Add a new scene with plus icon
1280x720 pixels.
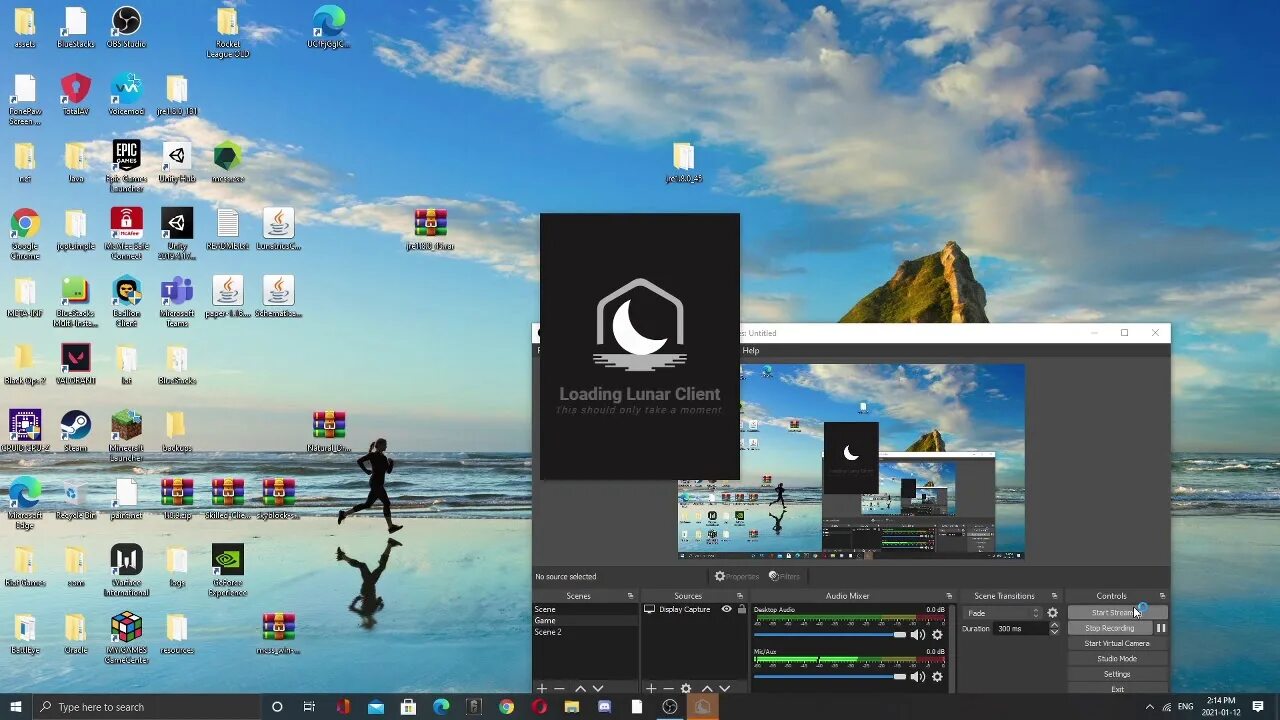[542, 689]
